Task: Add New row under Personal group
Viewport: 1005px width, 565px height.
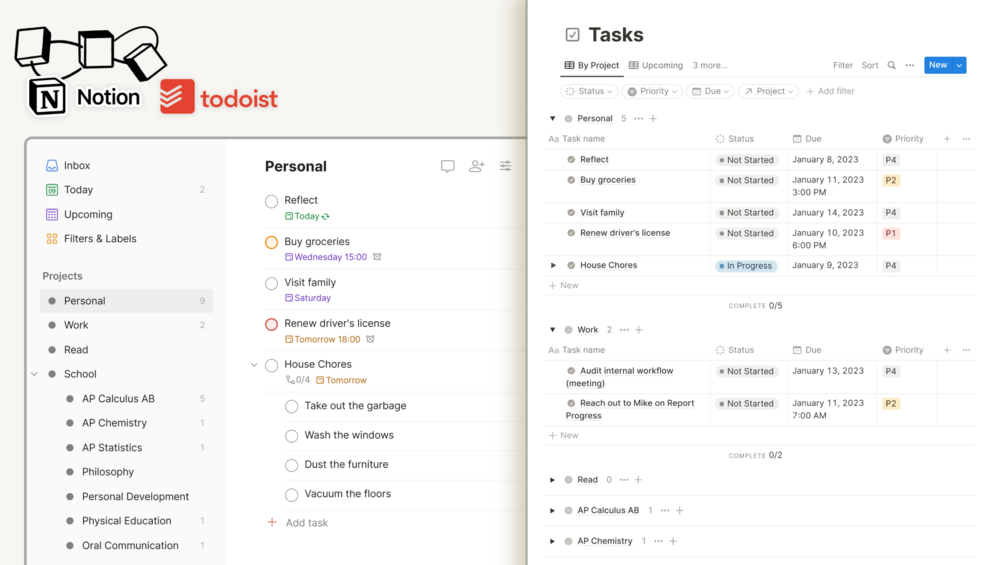Action: pos(563,286)
